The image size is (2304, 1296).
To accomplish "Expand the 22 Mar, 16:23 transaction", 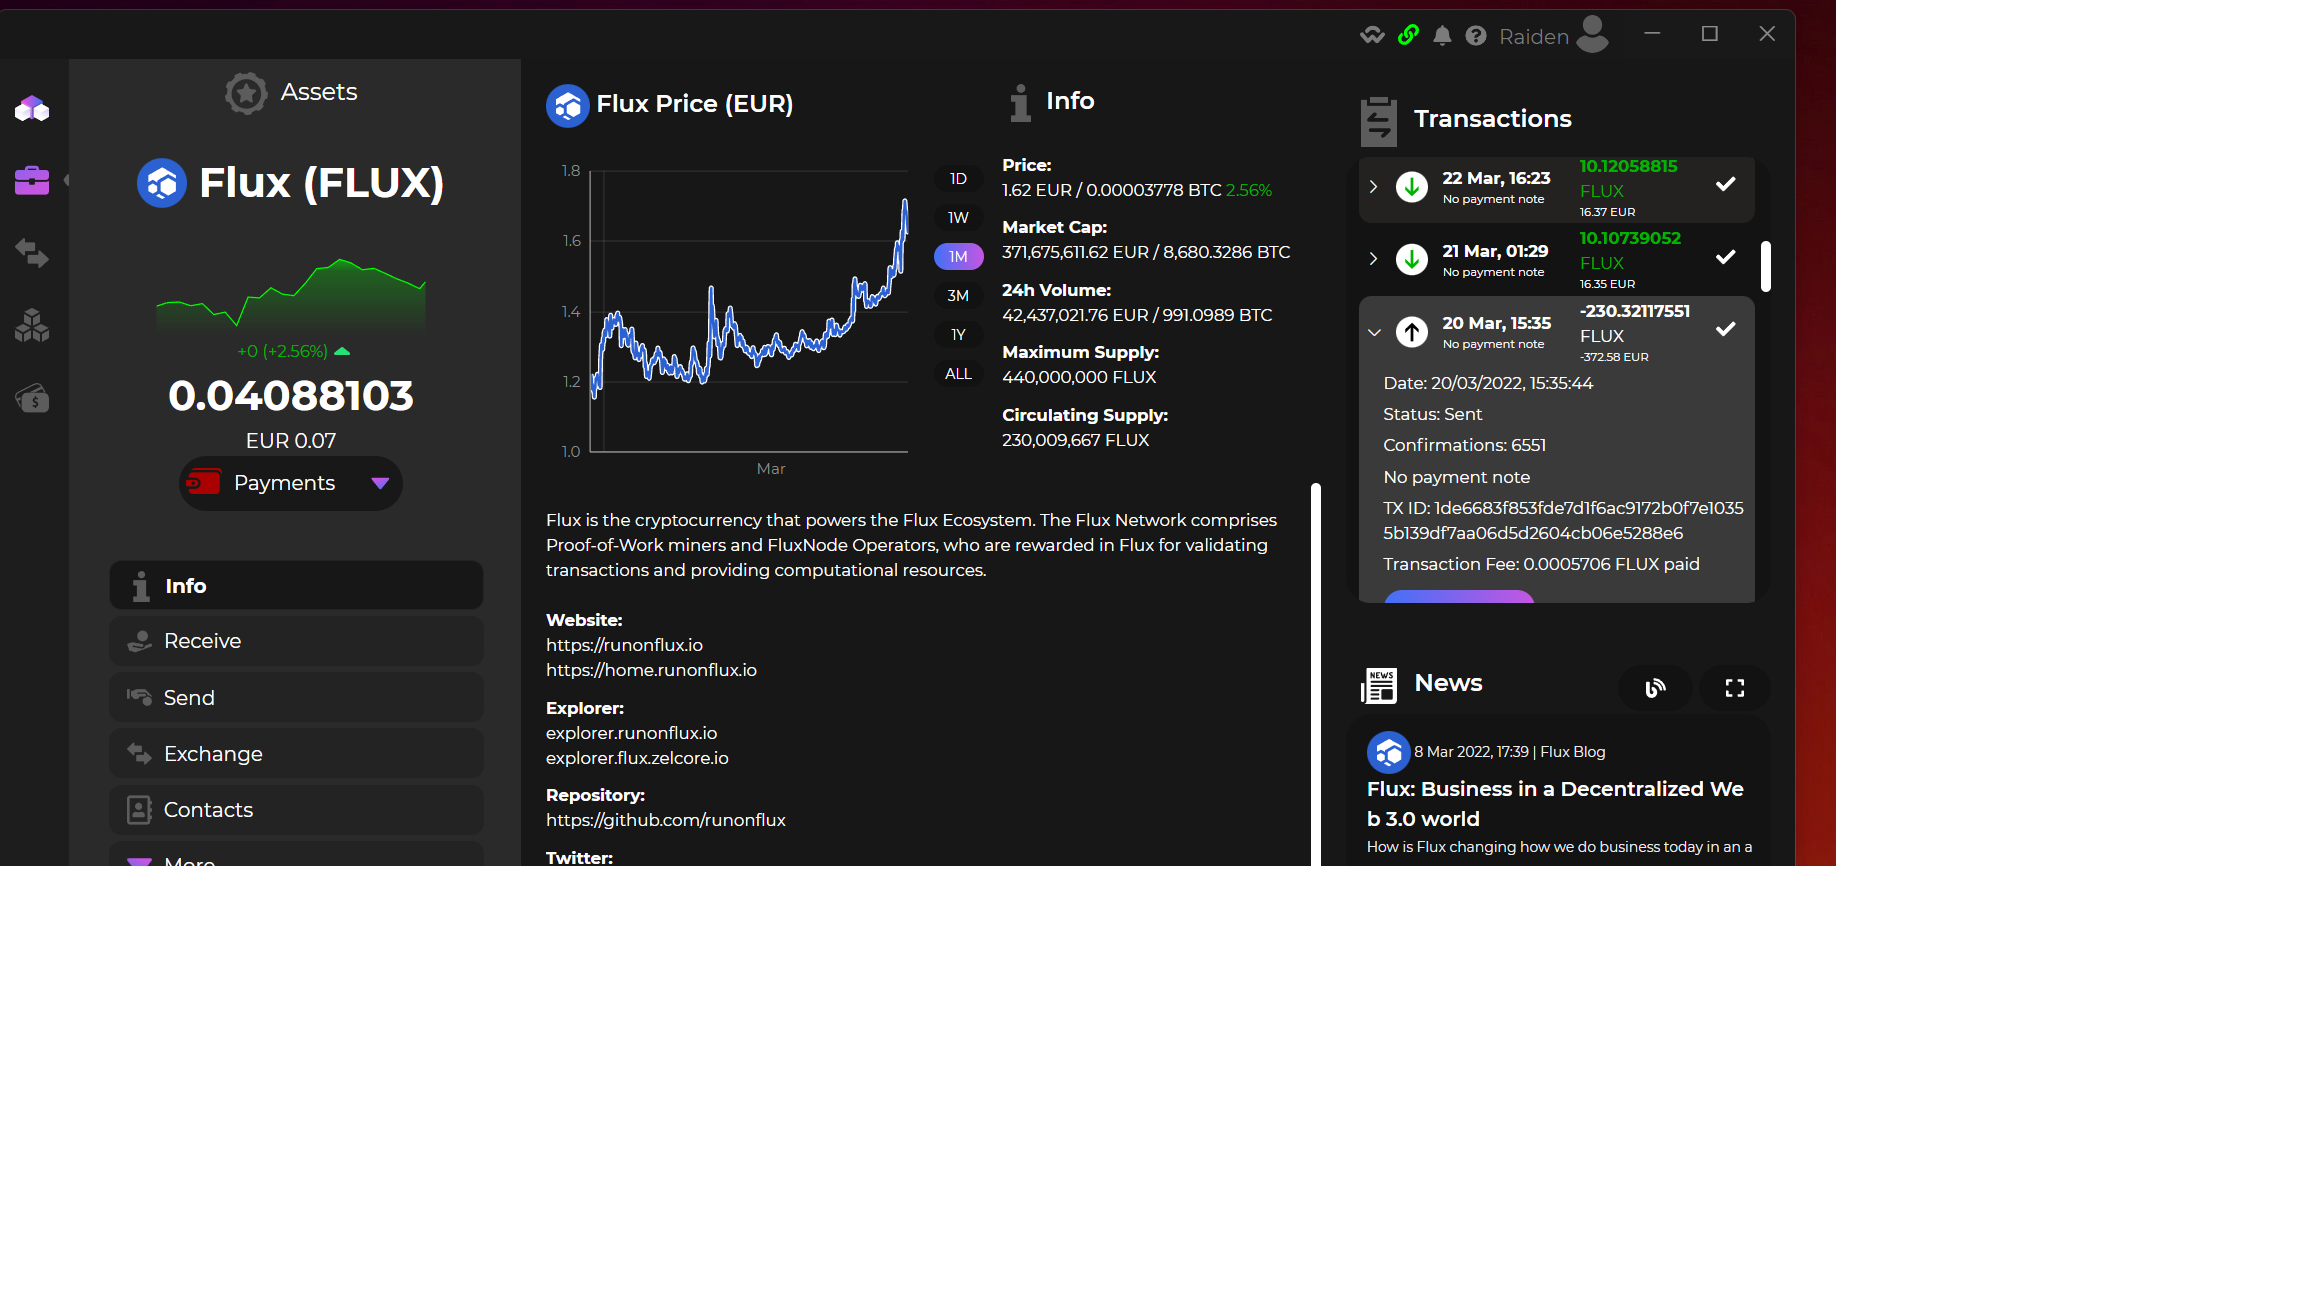I will tap(1373, 187).
